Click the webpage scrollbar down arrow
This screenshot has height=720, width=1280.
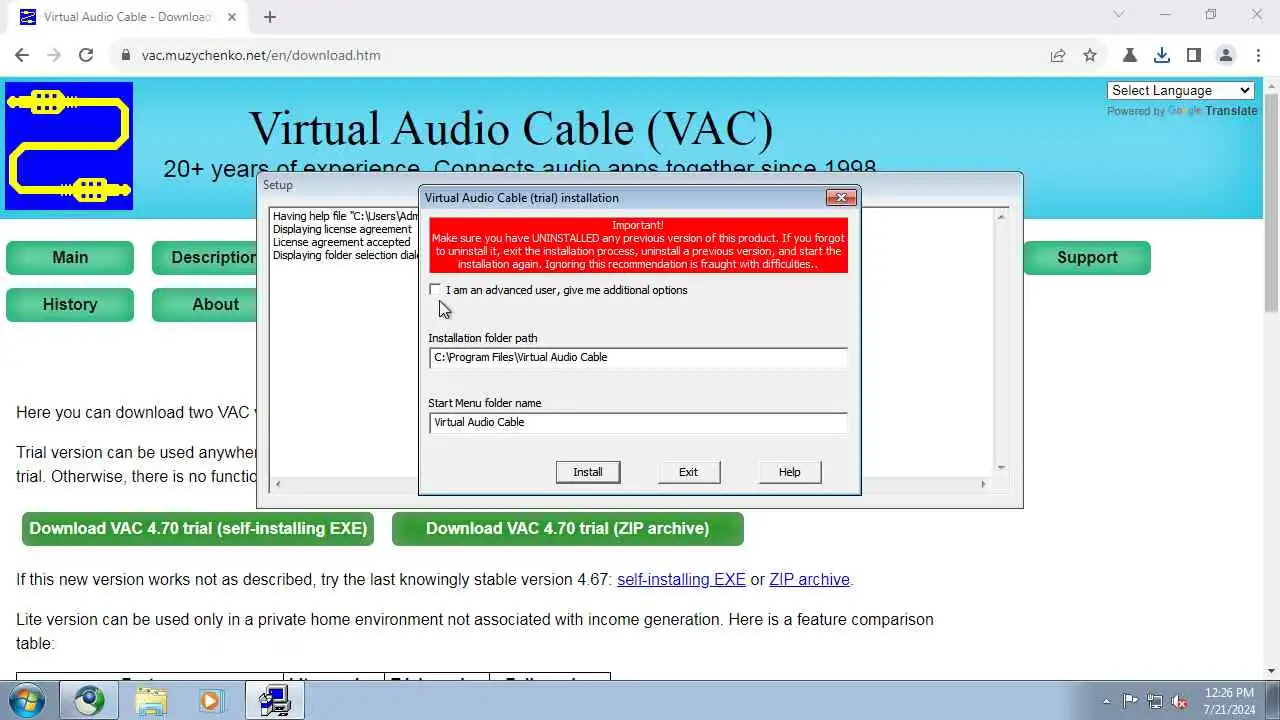[1271, 671]
